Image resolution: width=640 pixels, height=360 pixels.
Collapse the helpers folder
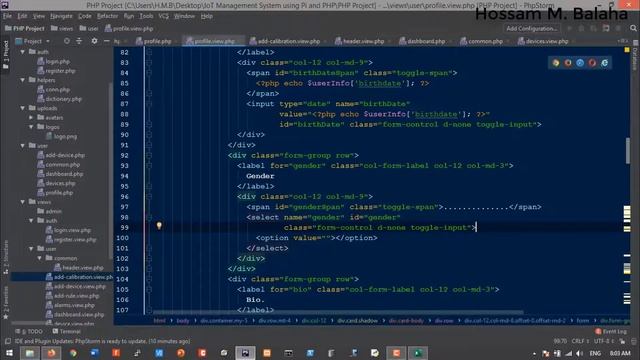click(x=23, y=80)
